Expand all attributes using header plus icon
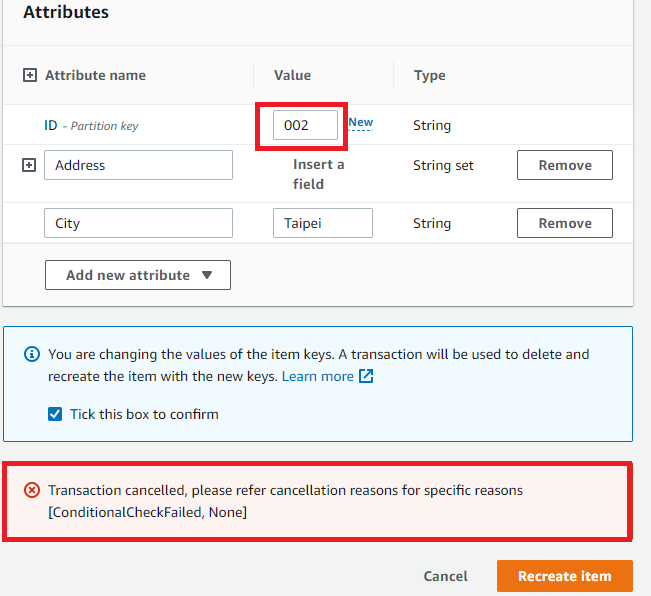651x596 pixels. (29, 75)
